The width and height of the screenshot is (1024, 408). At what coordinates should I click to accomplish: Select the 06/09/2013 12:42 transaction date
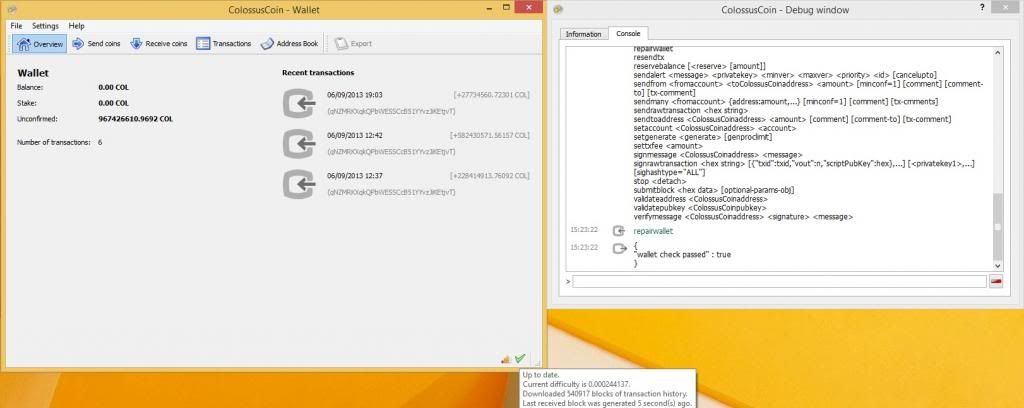point(355,136)
